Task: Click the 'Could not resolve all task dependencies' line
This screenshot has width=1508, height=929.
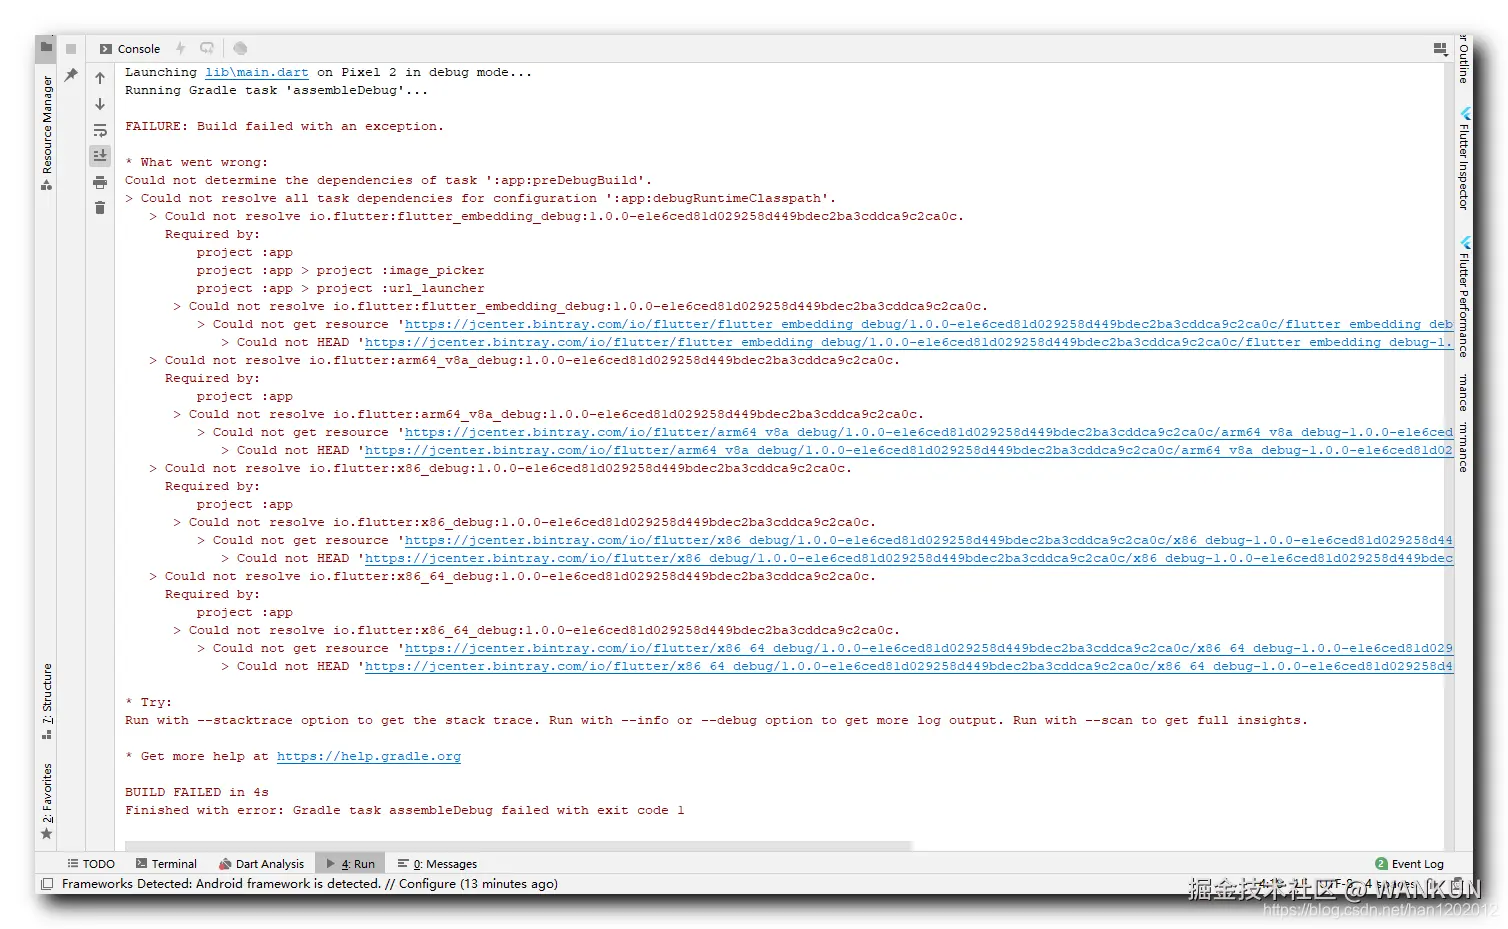Action: 481,198
